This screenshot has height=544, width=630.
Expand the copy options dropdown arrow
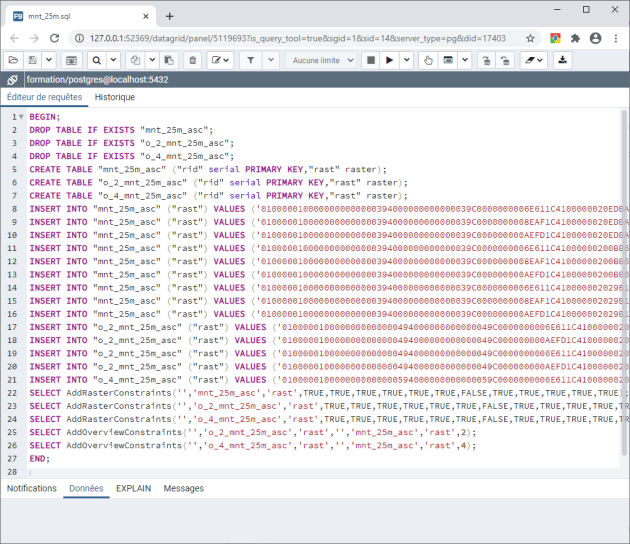tap(152, 60)
